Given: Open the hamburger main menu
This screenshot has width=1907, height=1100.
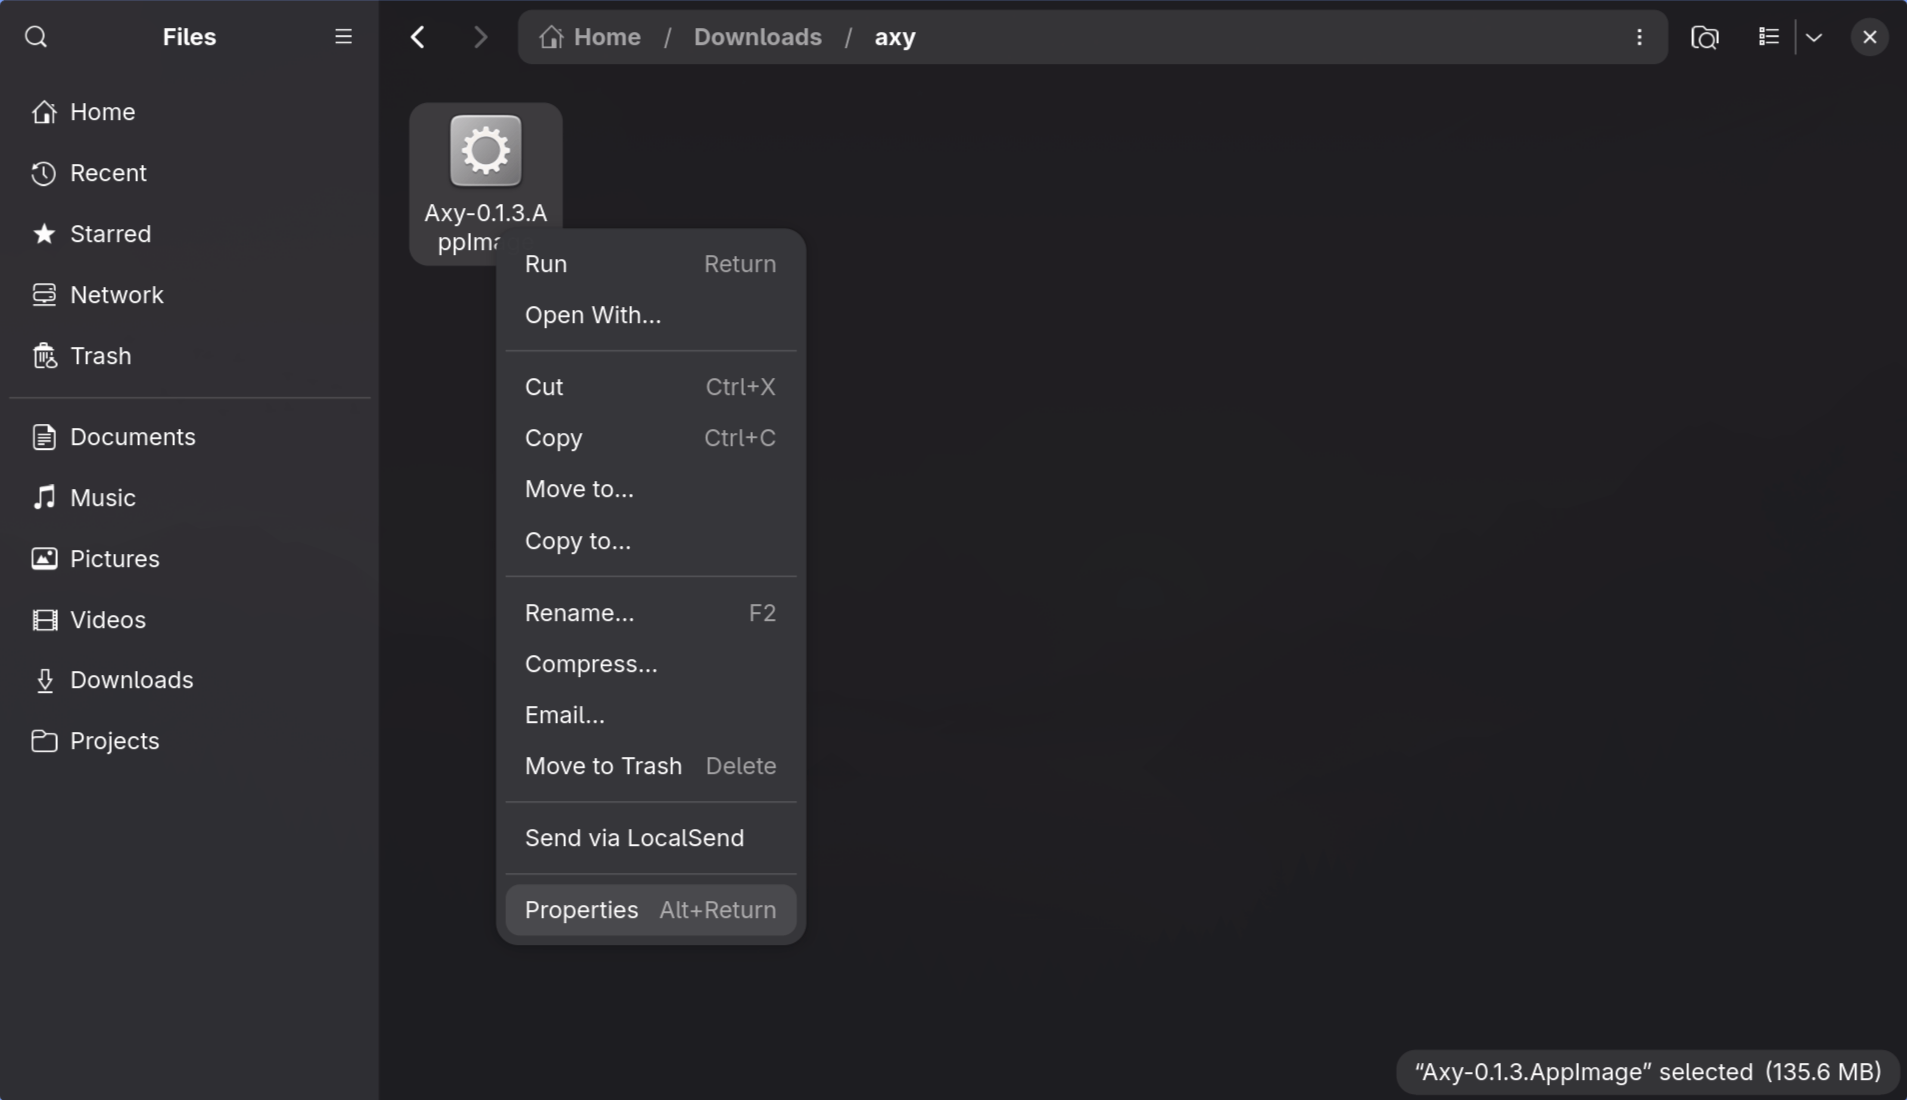Looking at the screenshot, I should click(x=343, y=37).
